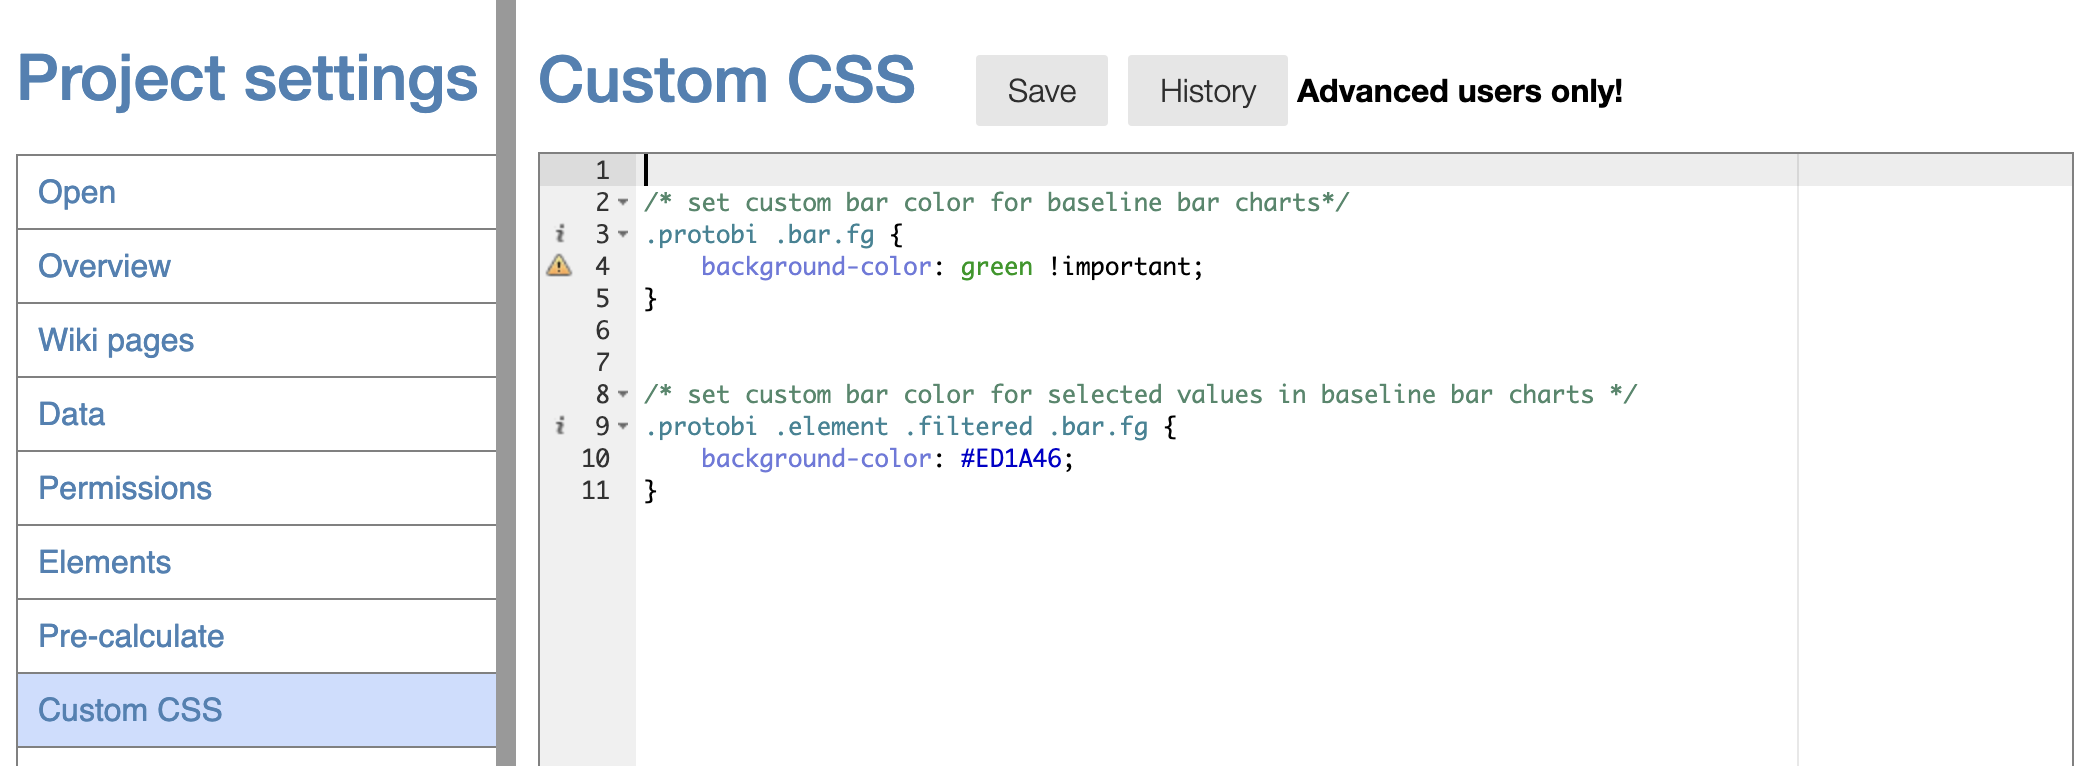This screenshot has width=2094, height=766.
Task: Save the custom CSS
Action: (x=1041, y=91)
